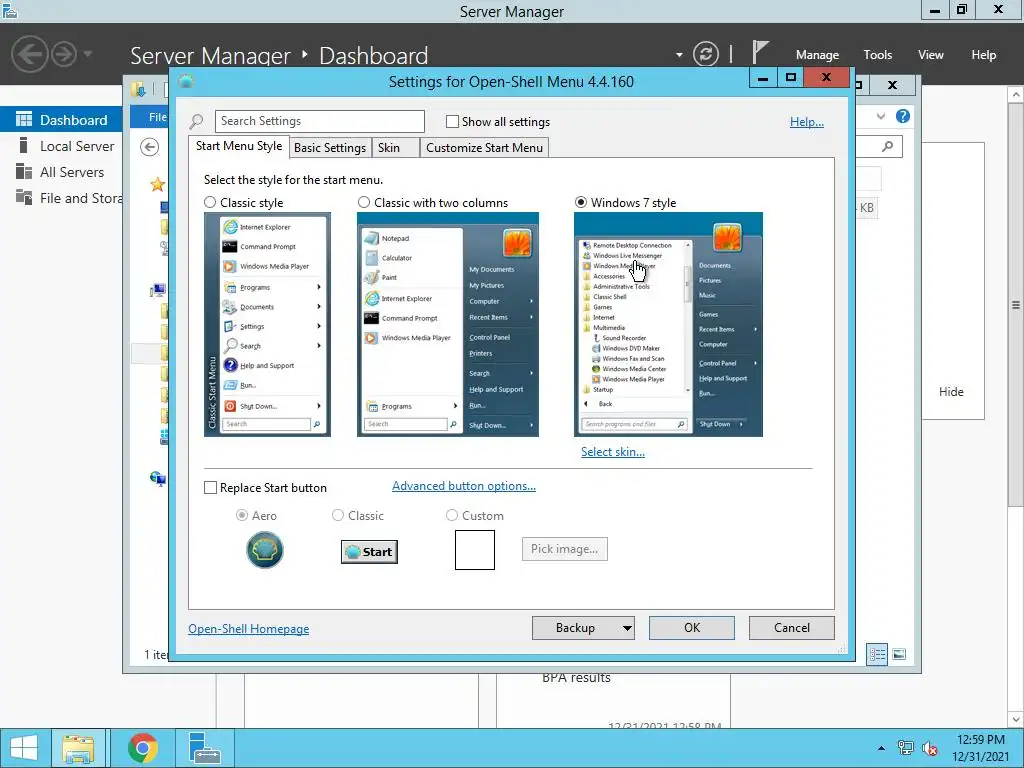
Task: Click the Search Settings input field
Action: click(x=320, y=121)
